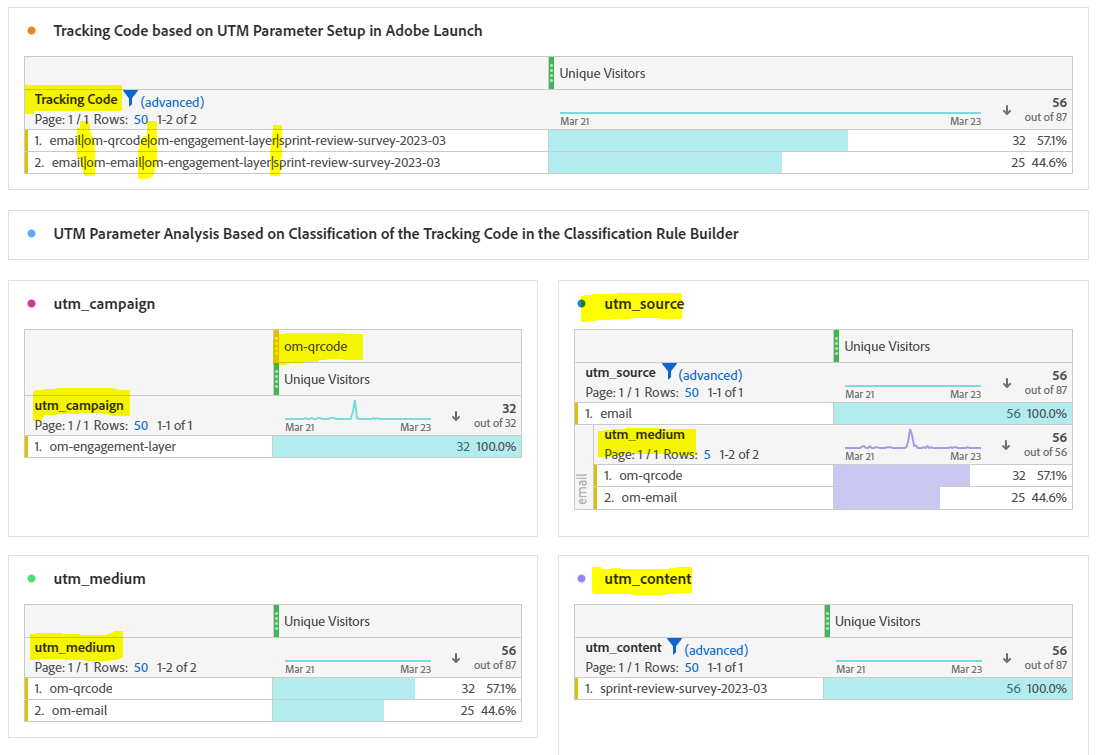Image resolution: width=1100 pixels, height=755 pixels.
Task: Open Rows 5 selector in utm_medium breakdown
Action: coord(706,454)
